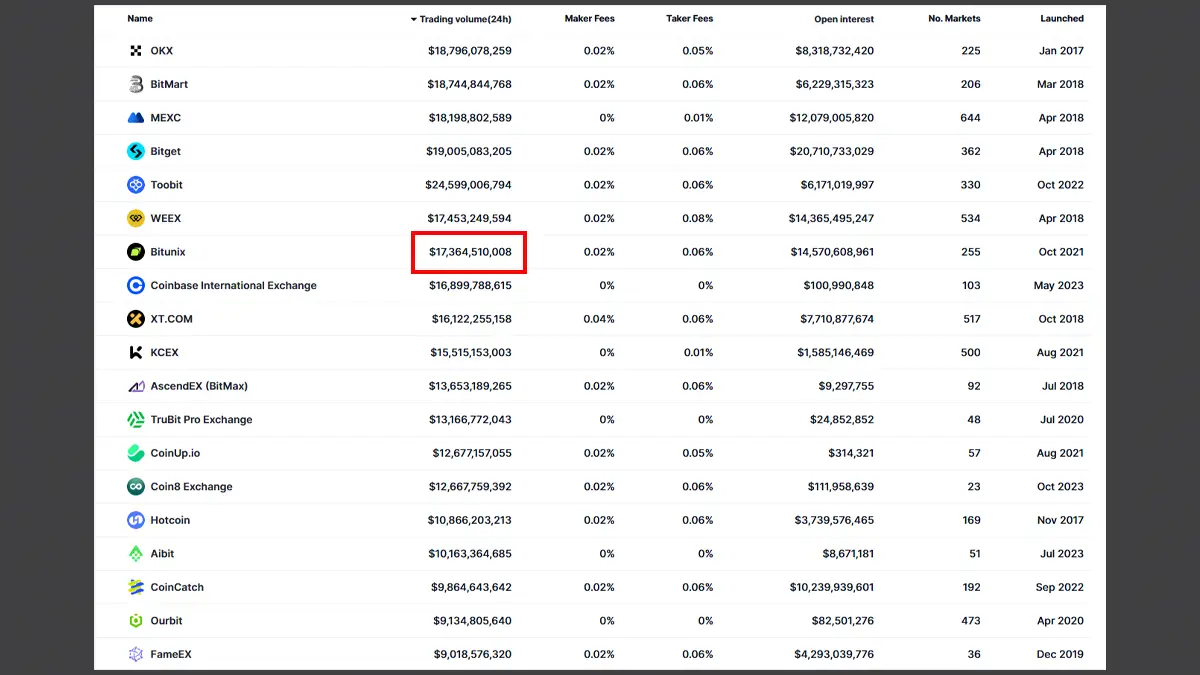Open the AscendEX (BitMax) name link
Image resolution: width=1200 pixels, height=675 pixels.
click(199, 386)
